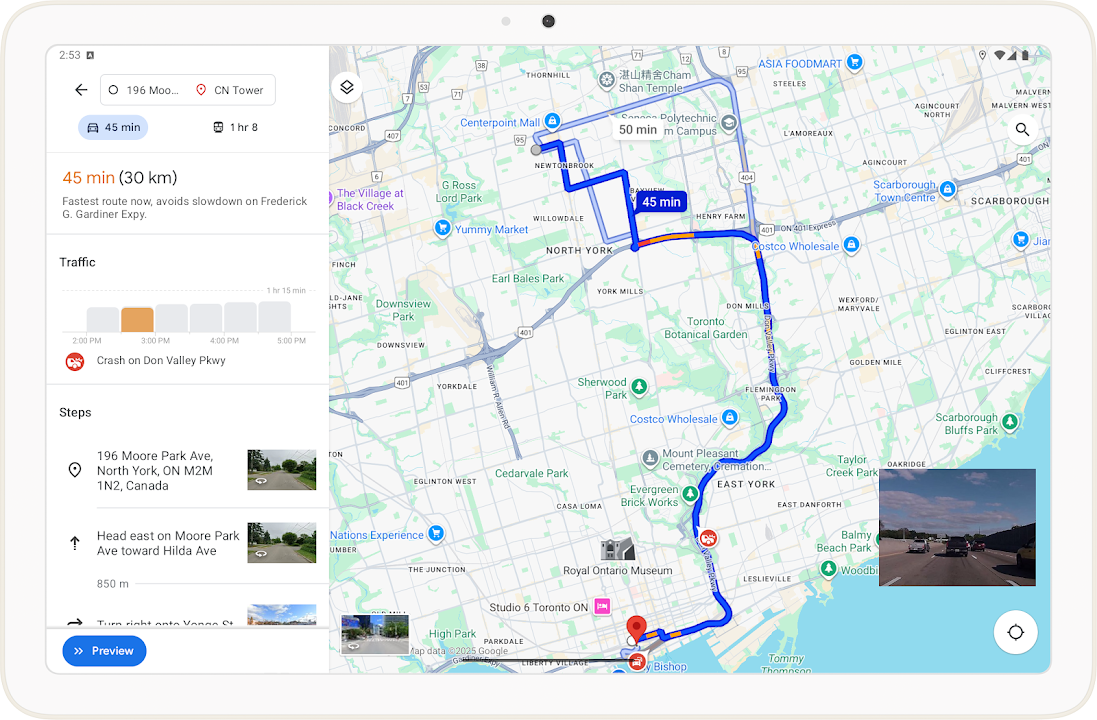1097x720 pixels.
Task: Select the highlighted 3:00 PM traffic bar
Action: [x=137, y=319]
